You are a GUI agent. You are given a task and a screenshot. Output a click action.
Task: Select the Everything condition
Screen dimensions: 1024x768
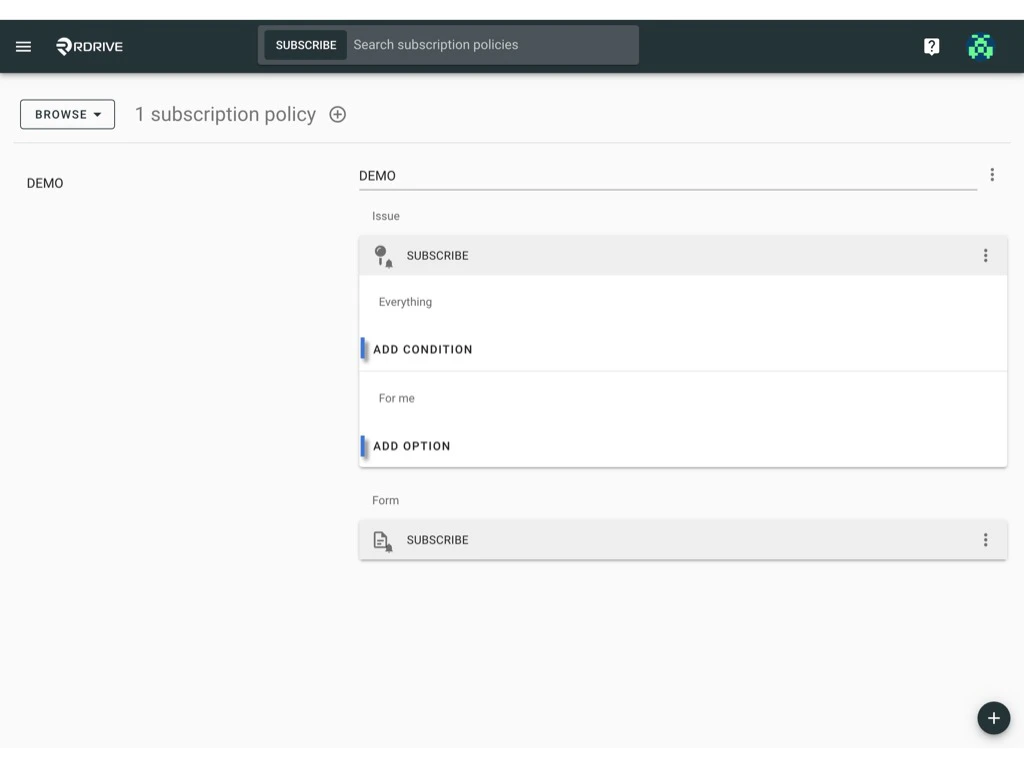pyautogui.click(x=405, y=301)
